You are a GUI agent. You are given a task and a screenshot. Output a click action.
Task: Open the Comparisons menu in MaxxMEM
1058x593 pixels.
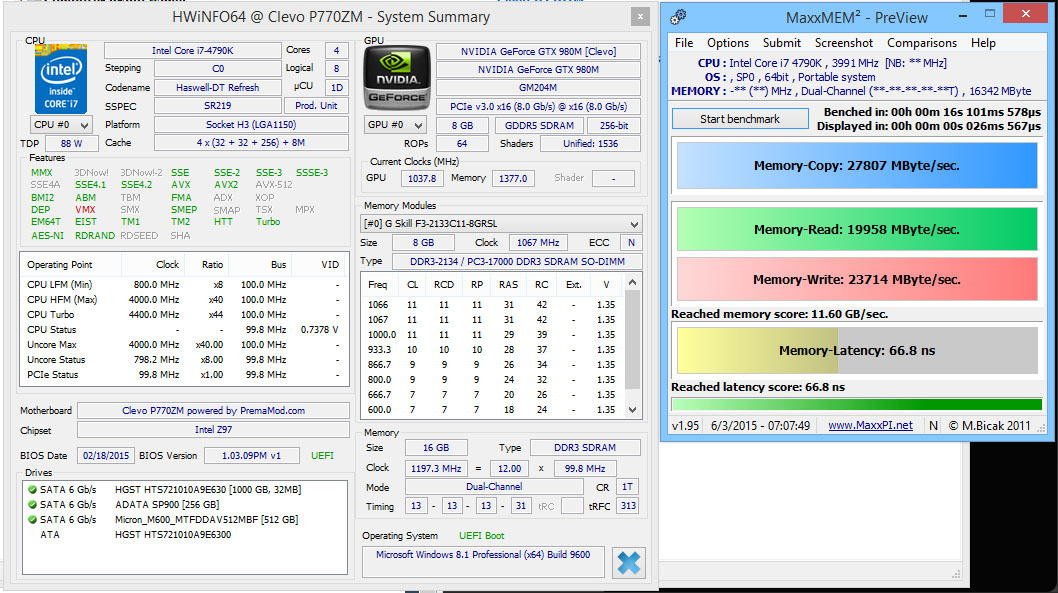click(x=922, y=43)
